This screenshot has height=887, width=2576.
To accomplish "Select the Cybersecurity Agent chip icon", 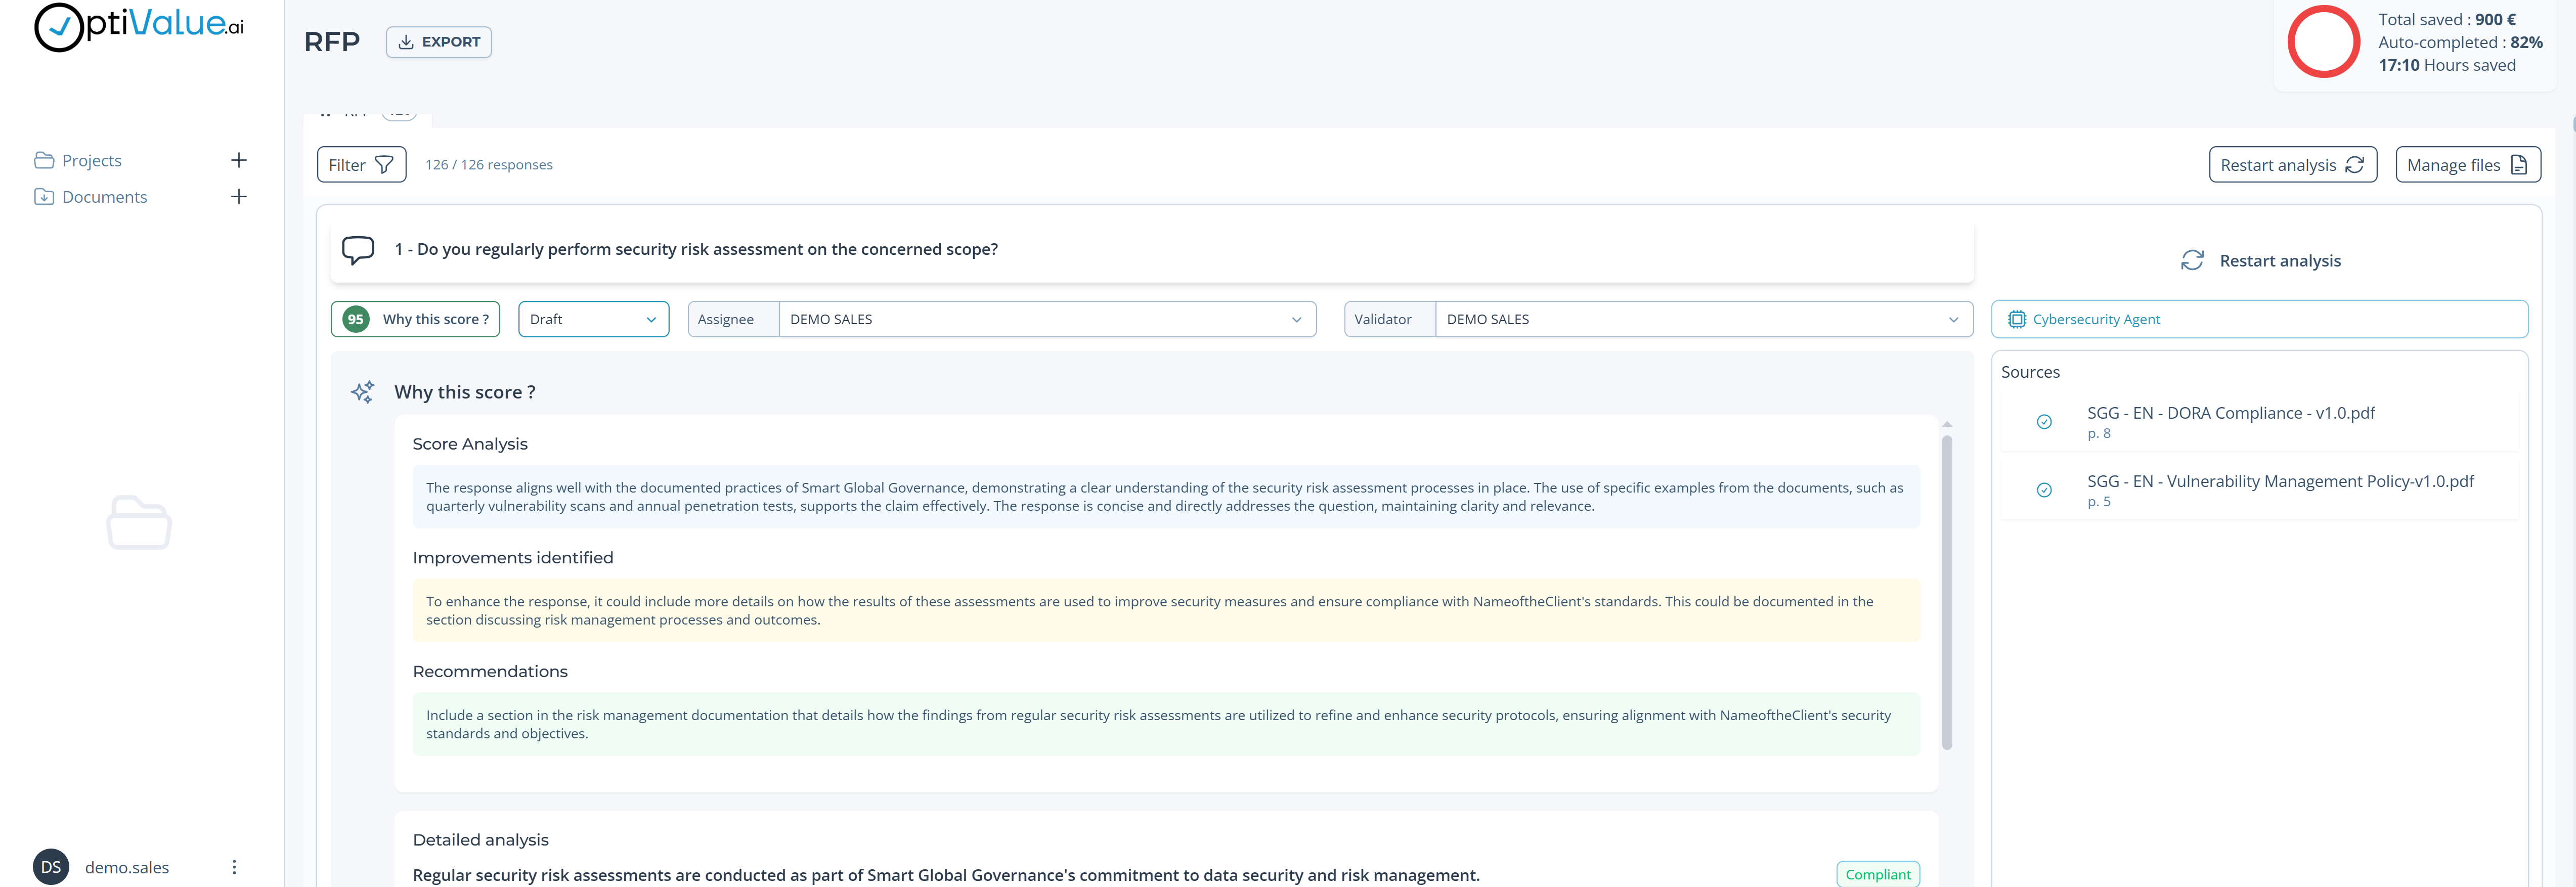I will [2016, 319].
